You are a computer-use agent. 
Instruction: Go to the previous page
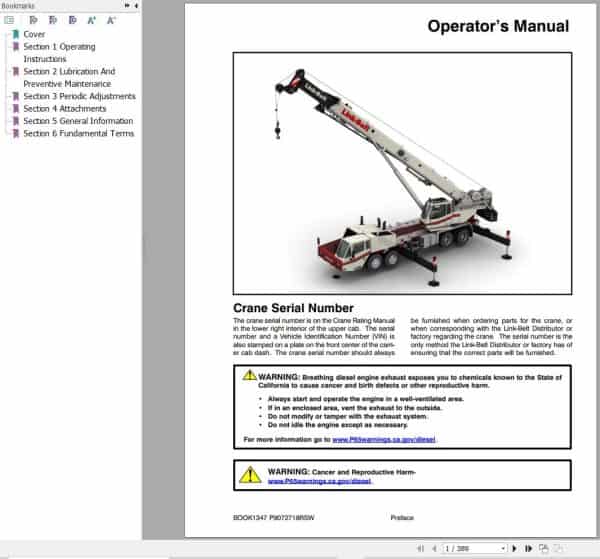(434, 548)
